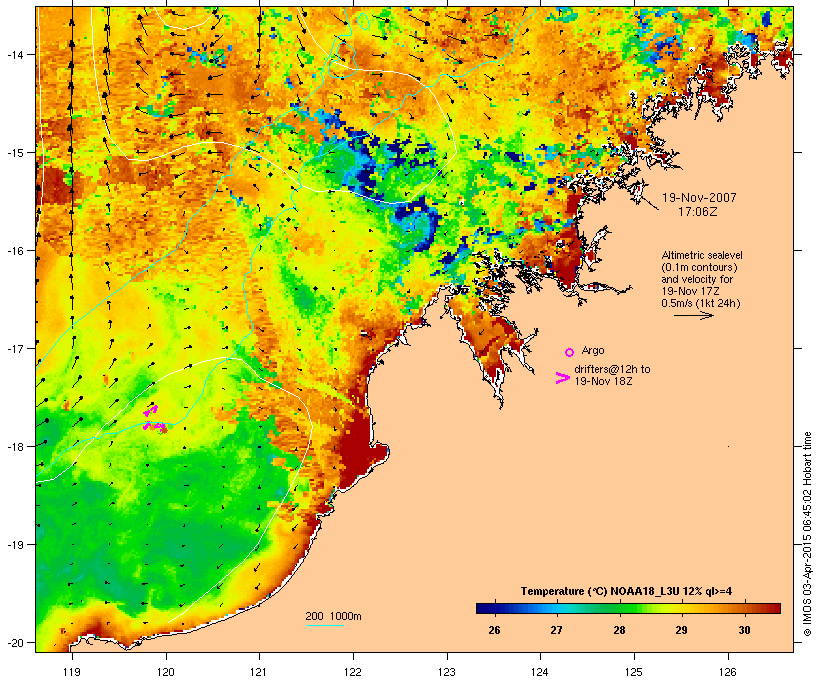
Task: Click latitude axis label -17
Action: pyautogui.click(x=15, y=348)
